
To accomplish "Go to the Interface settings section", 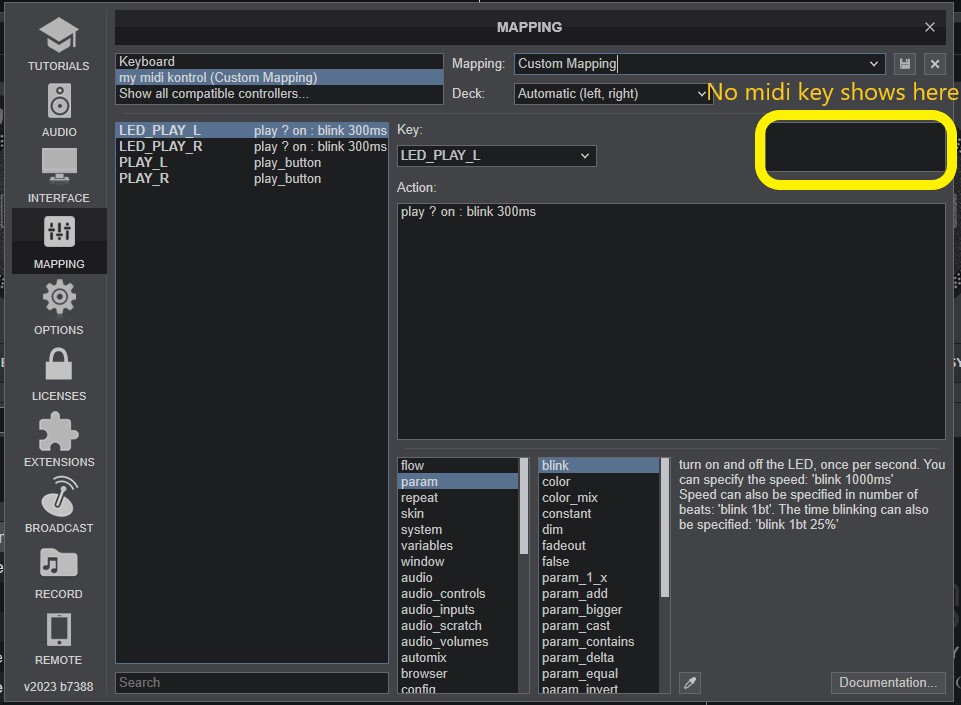I will [59, 176].
